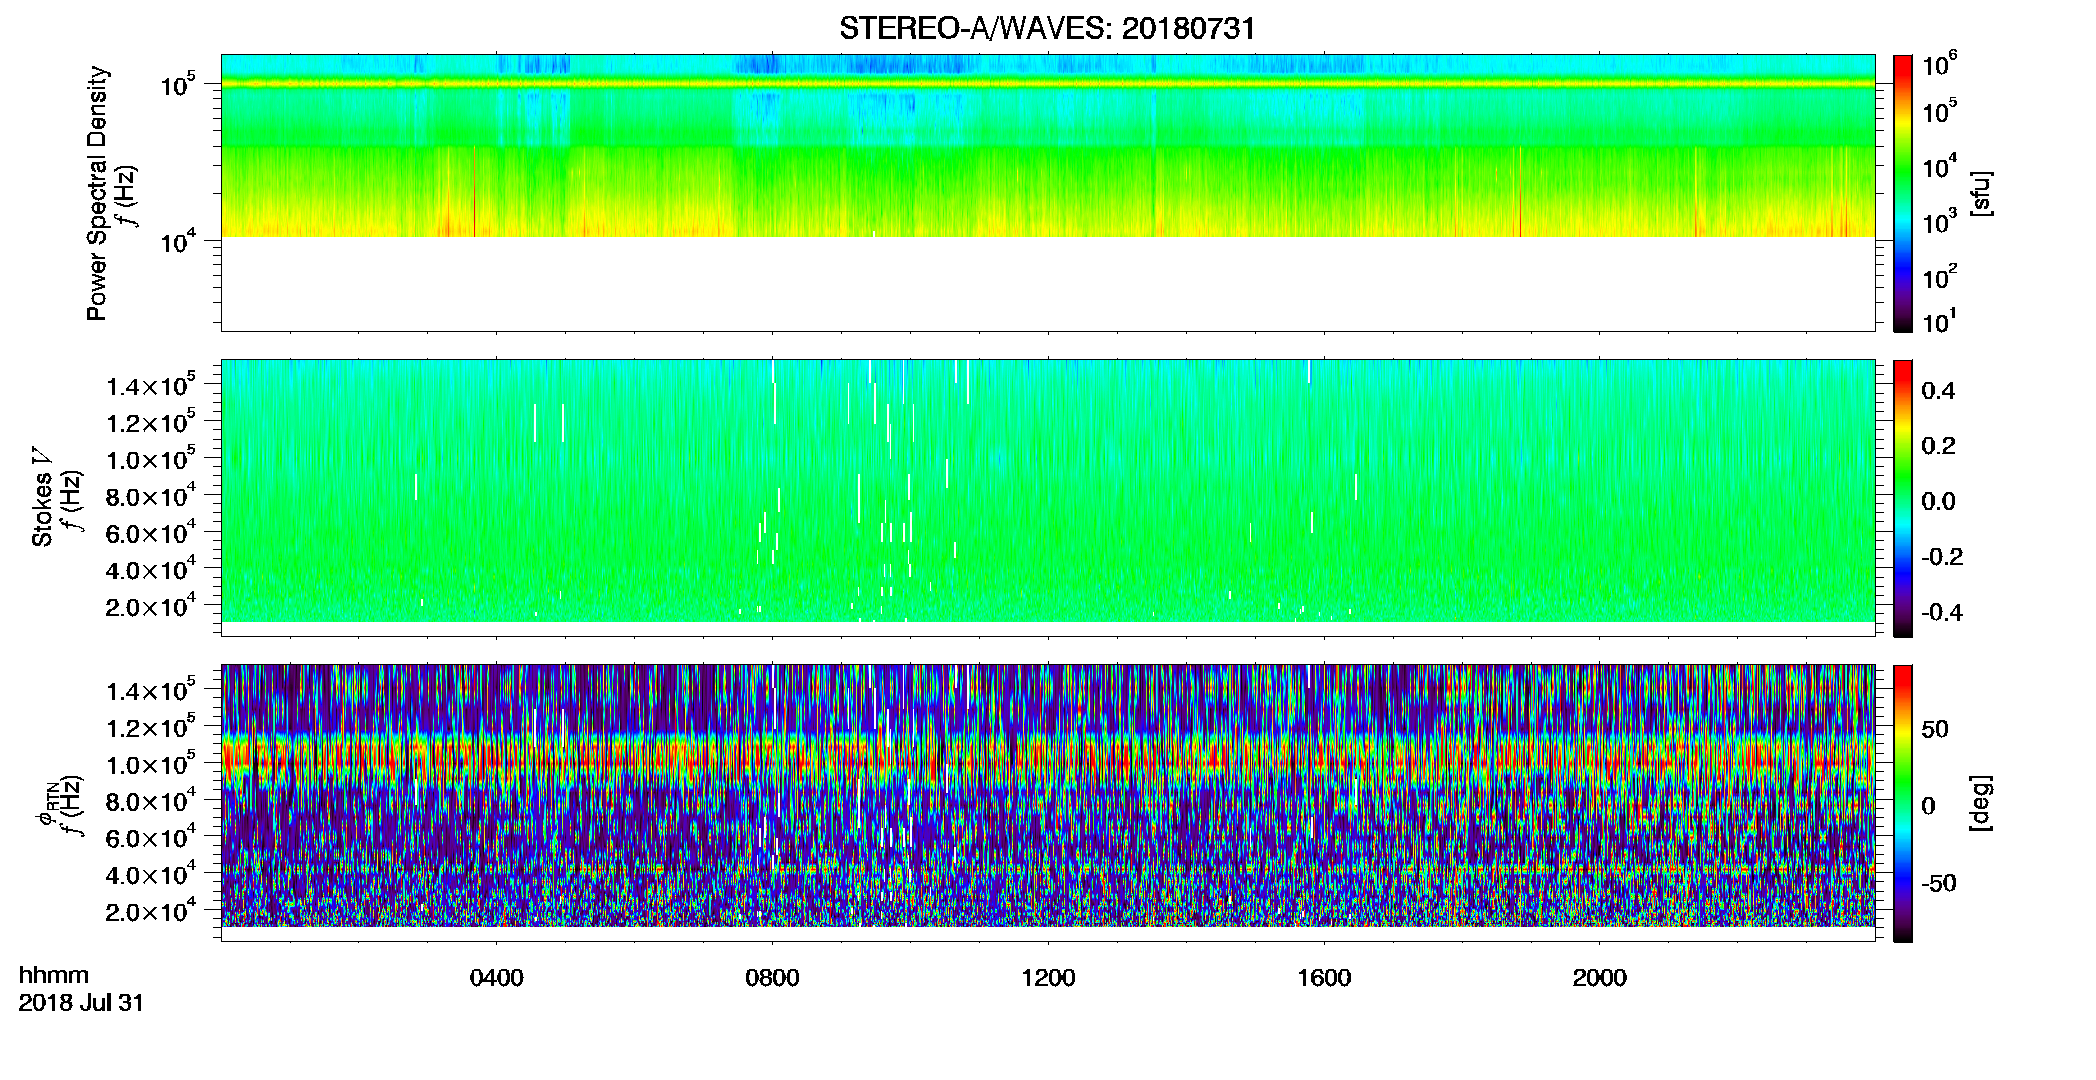Click the hhmm axis label
This screenshot has width=2096, height=1080.
tap(54, 975)
